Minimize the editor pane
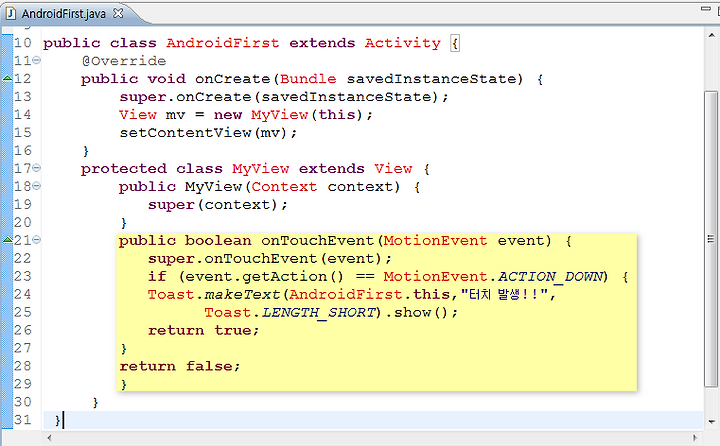720x446 pixels. (x=706, y=8)
